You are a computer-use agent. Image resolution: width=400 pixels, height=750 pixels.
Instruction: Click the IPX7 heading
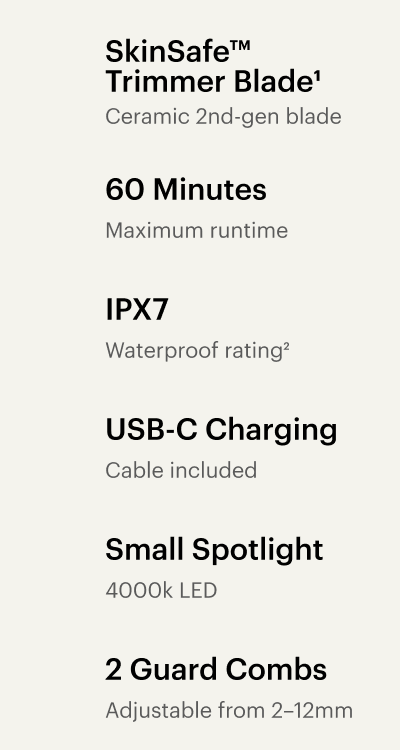pyautogui.click(x=136, y=309)
